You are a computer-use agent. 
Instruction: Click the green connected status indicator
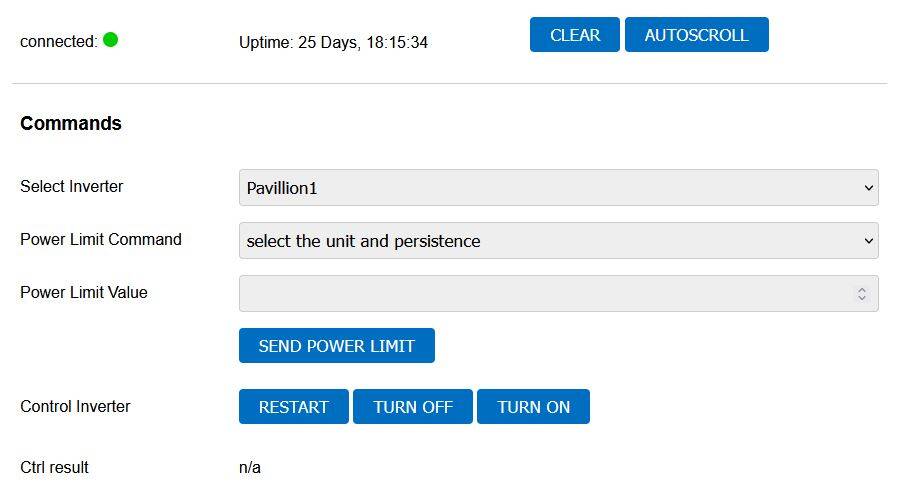[110, 40]
